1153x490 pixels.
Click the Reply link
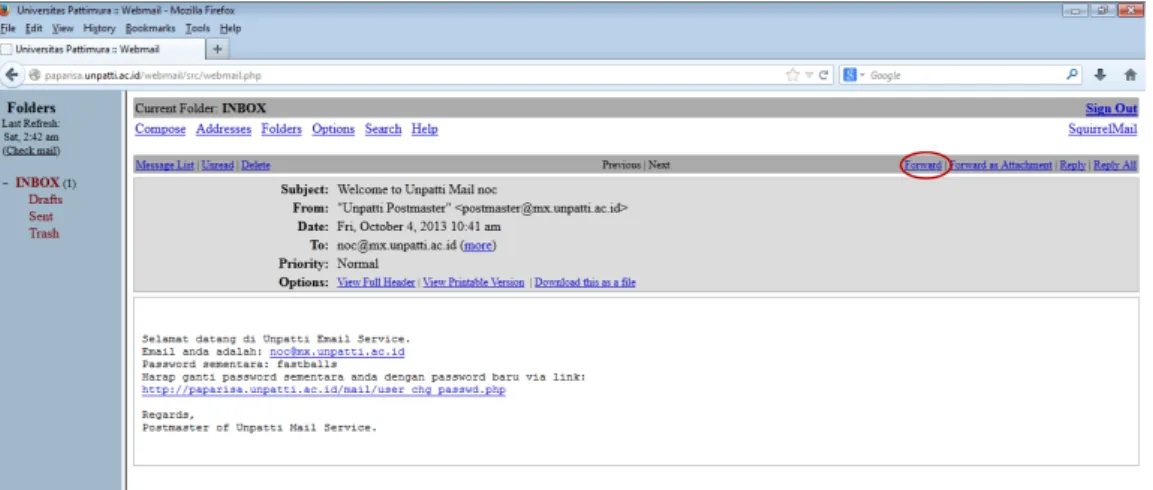(x=1073, y=165)
